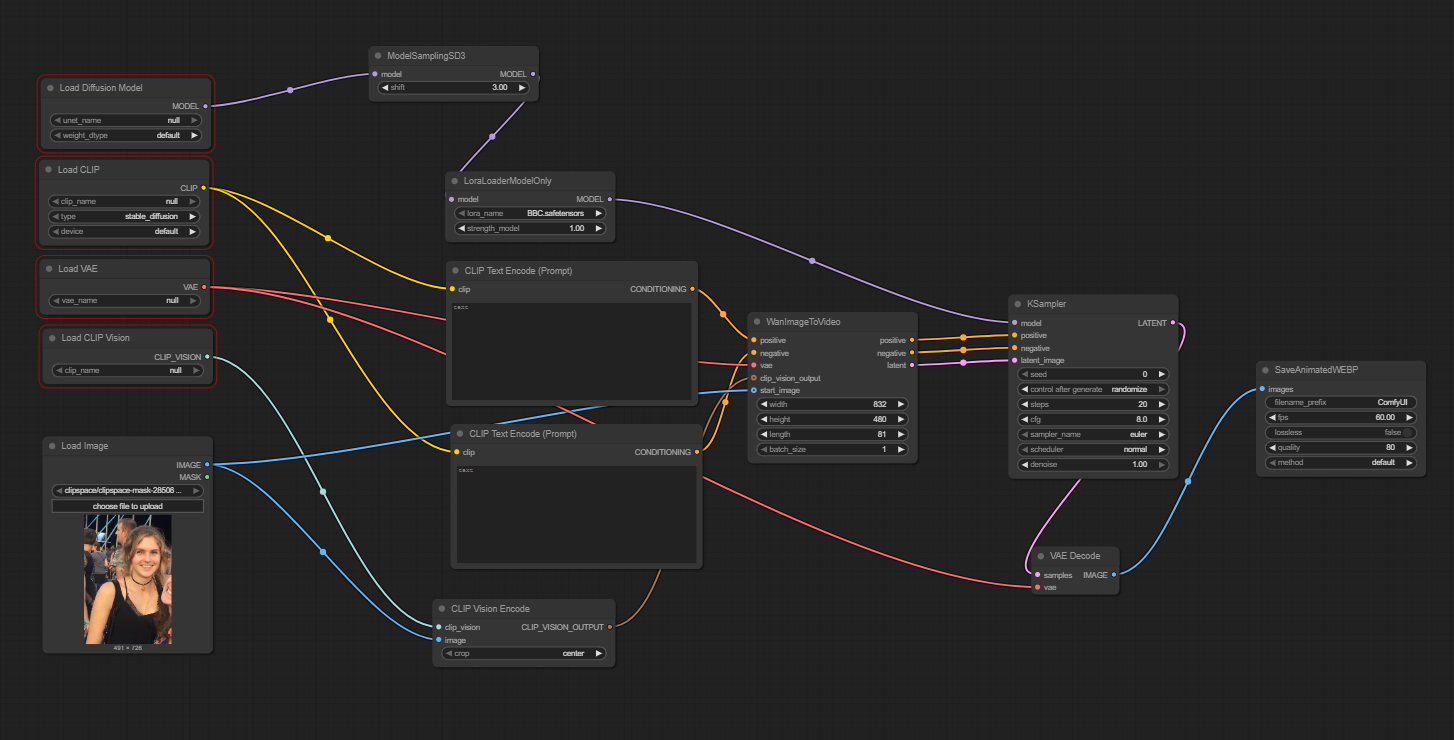Collapse the ModelSamplingSD3 node title dot
The image size is (1454, 740).
(378, 56)
